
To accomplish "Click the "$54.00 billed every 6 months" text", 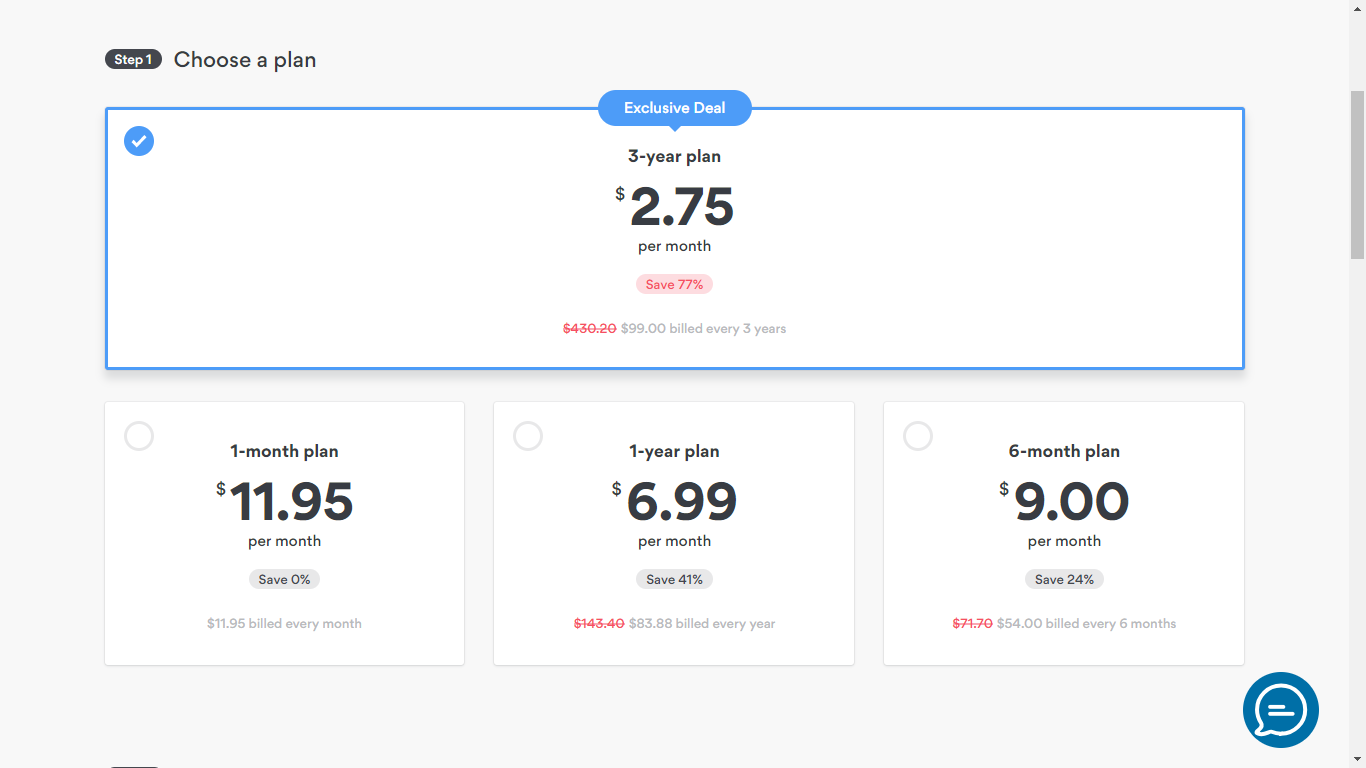I will pos(1086,624).
